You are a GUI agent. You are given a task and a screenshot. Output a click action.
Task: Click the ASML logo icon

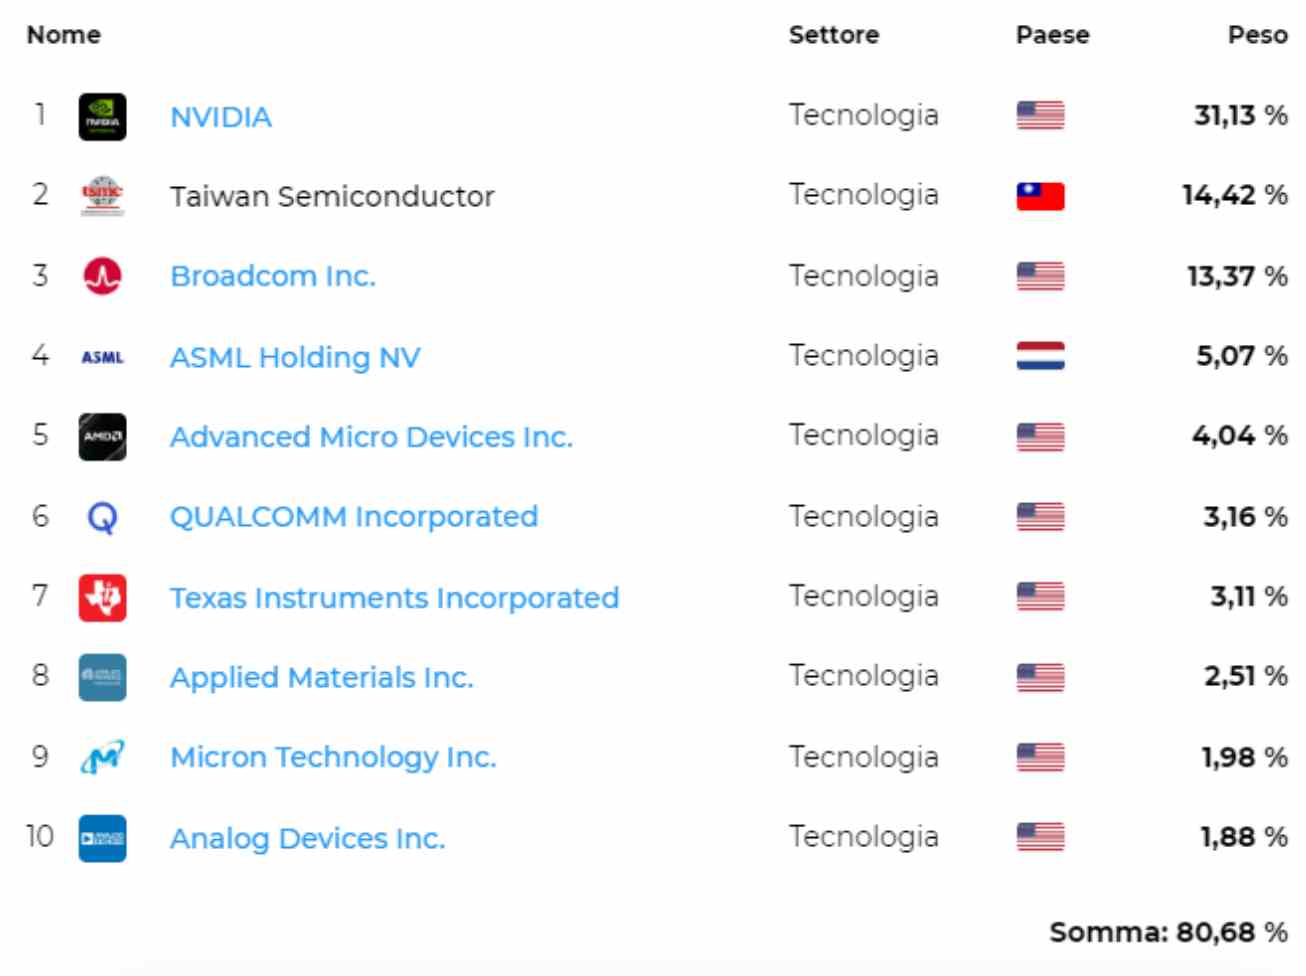coord(102,357)
